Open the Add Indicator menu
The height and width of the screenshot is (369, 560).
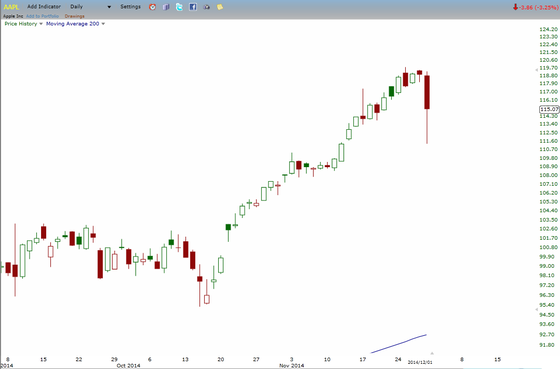pyautogui.click(x=44, y=6)
